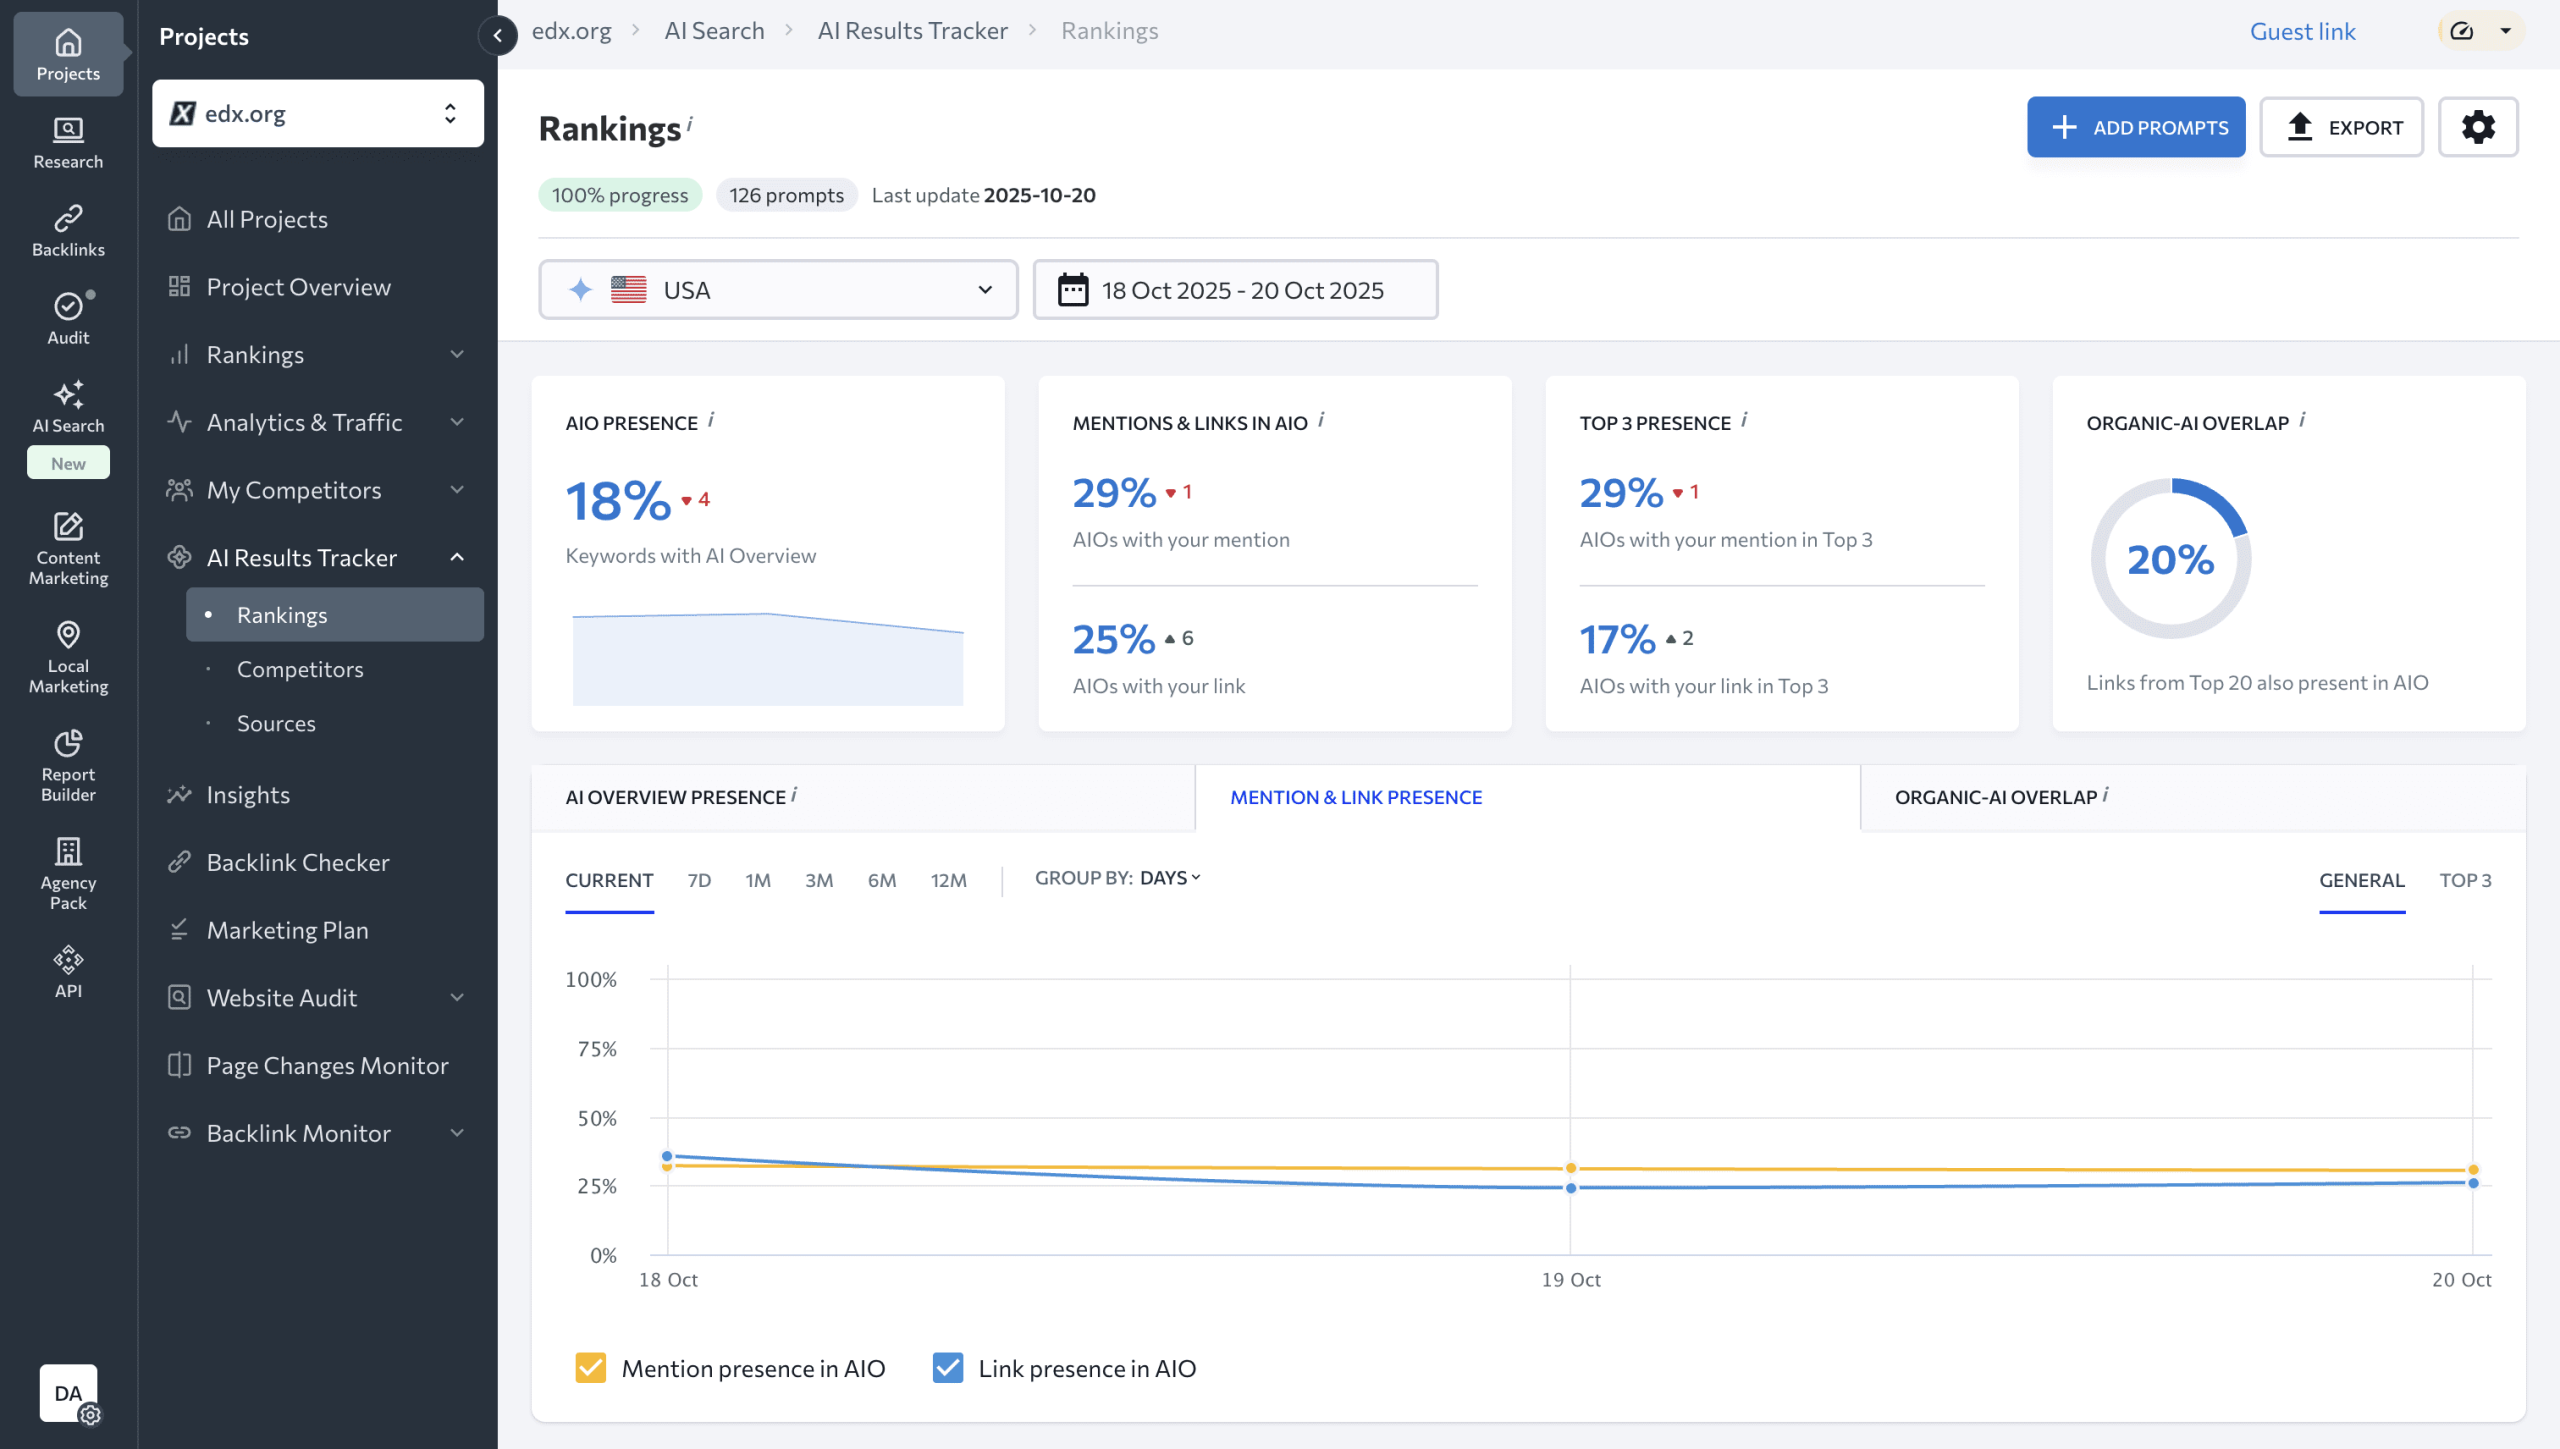Open the Audit checkmark icon
Viewport: 2560px width, 1449px height.
pos(68,307)
